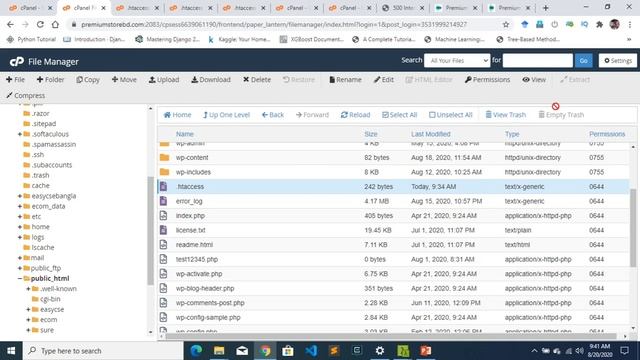Click the .htaccess file icon
Image resolution: width=640 pixels, height=360 pixels.
point(163,187)
